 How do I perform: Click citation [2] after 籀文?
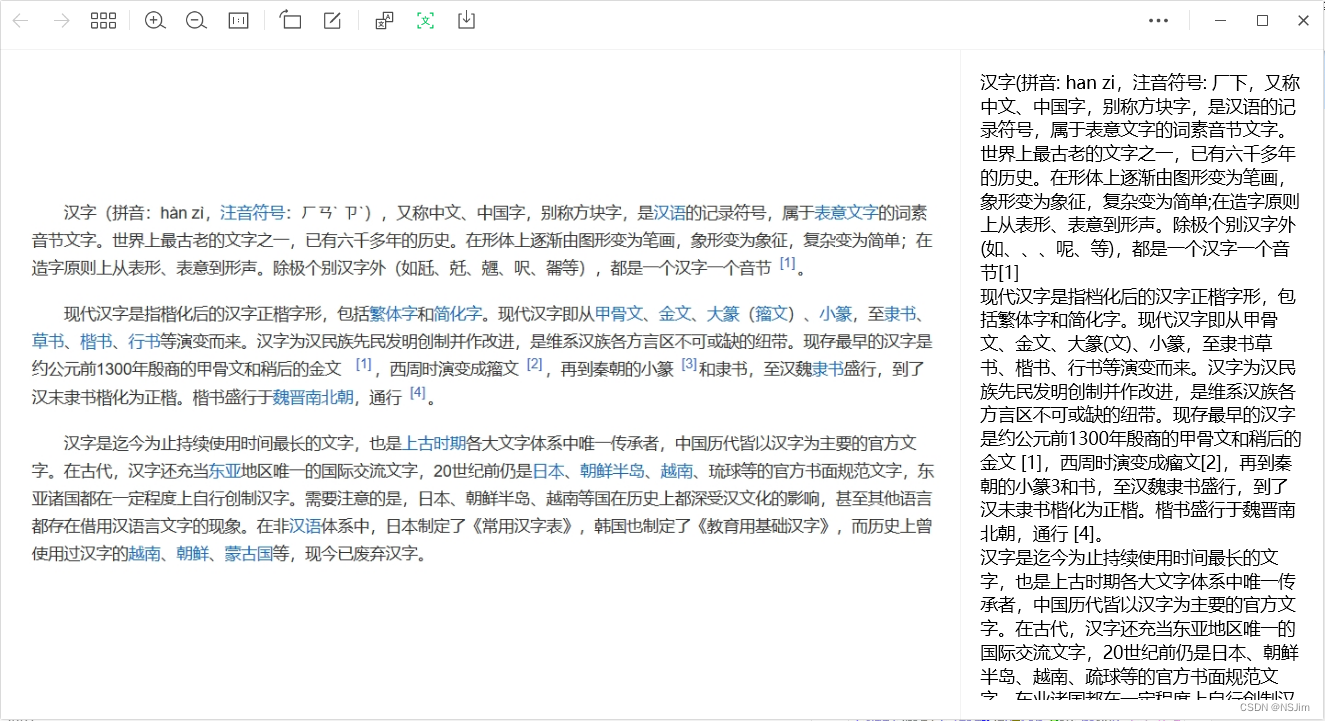coord(535,364)
